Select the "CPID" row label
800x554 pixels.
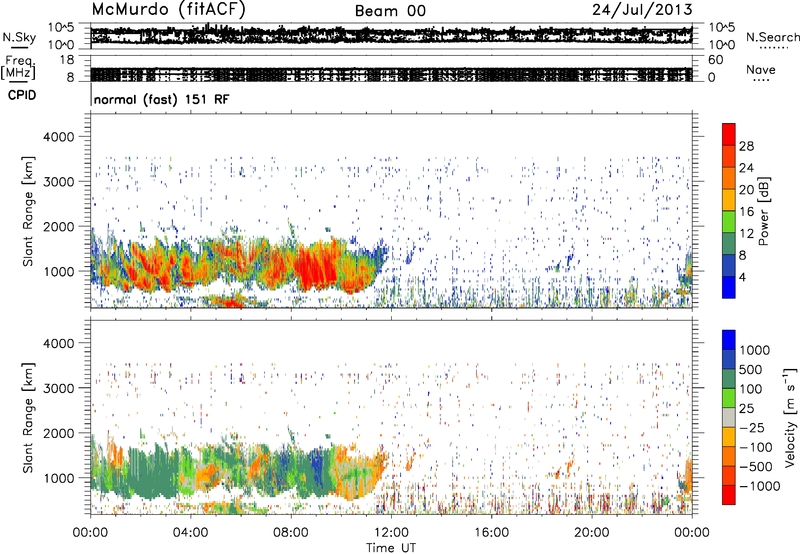tap(22, 95)
